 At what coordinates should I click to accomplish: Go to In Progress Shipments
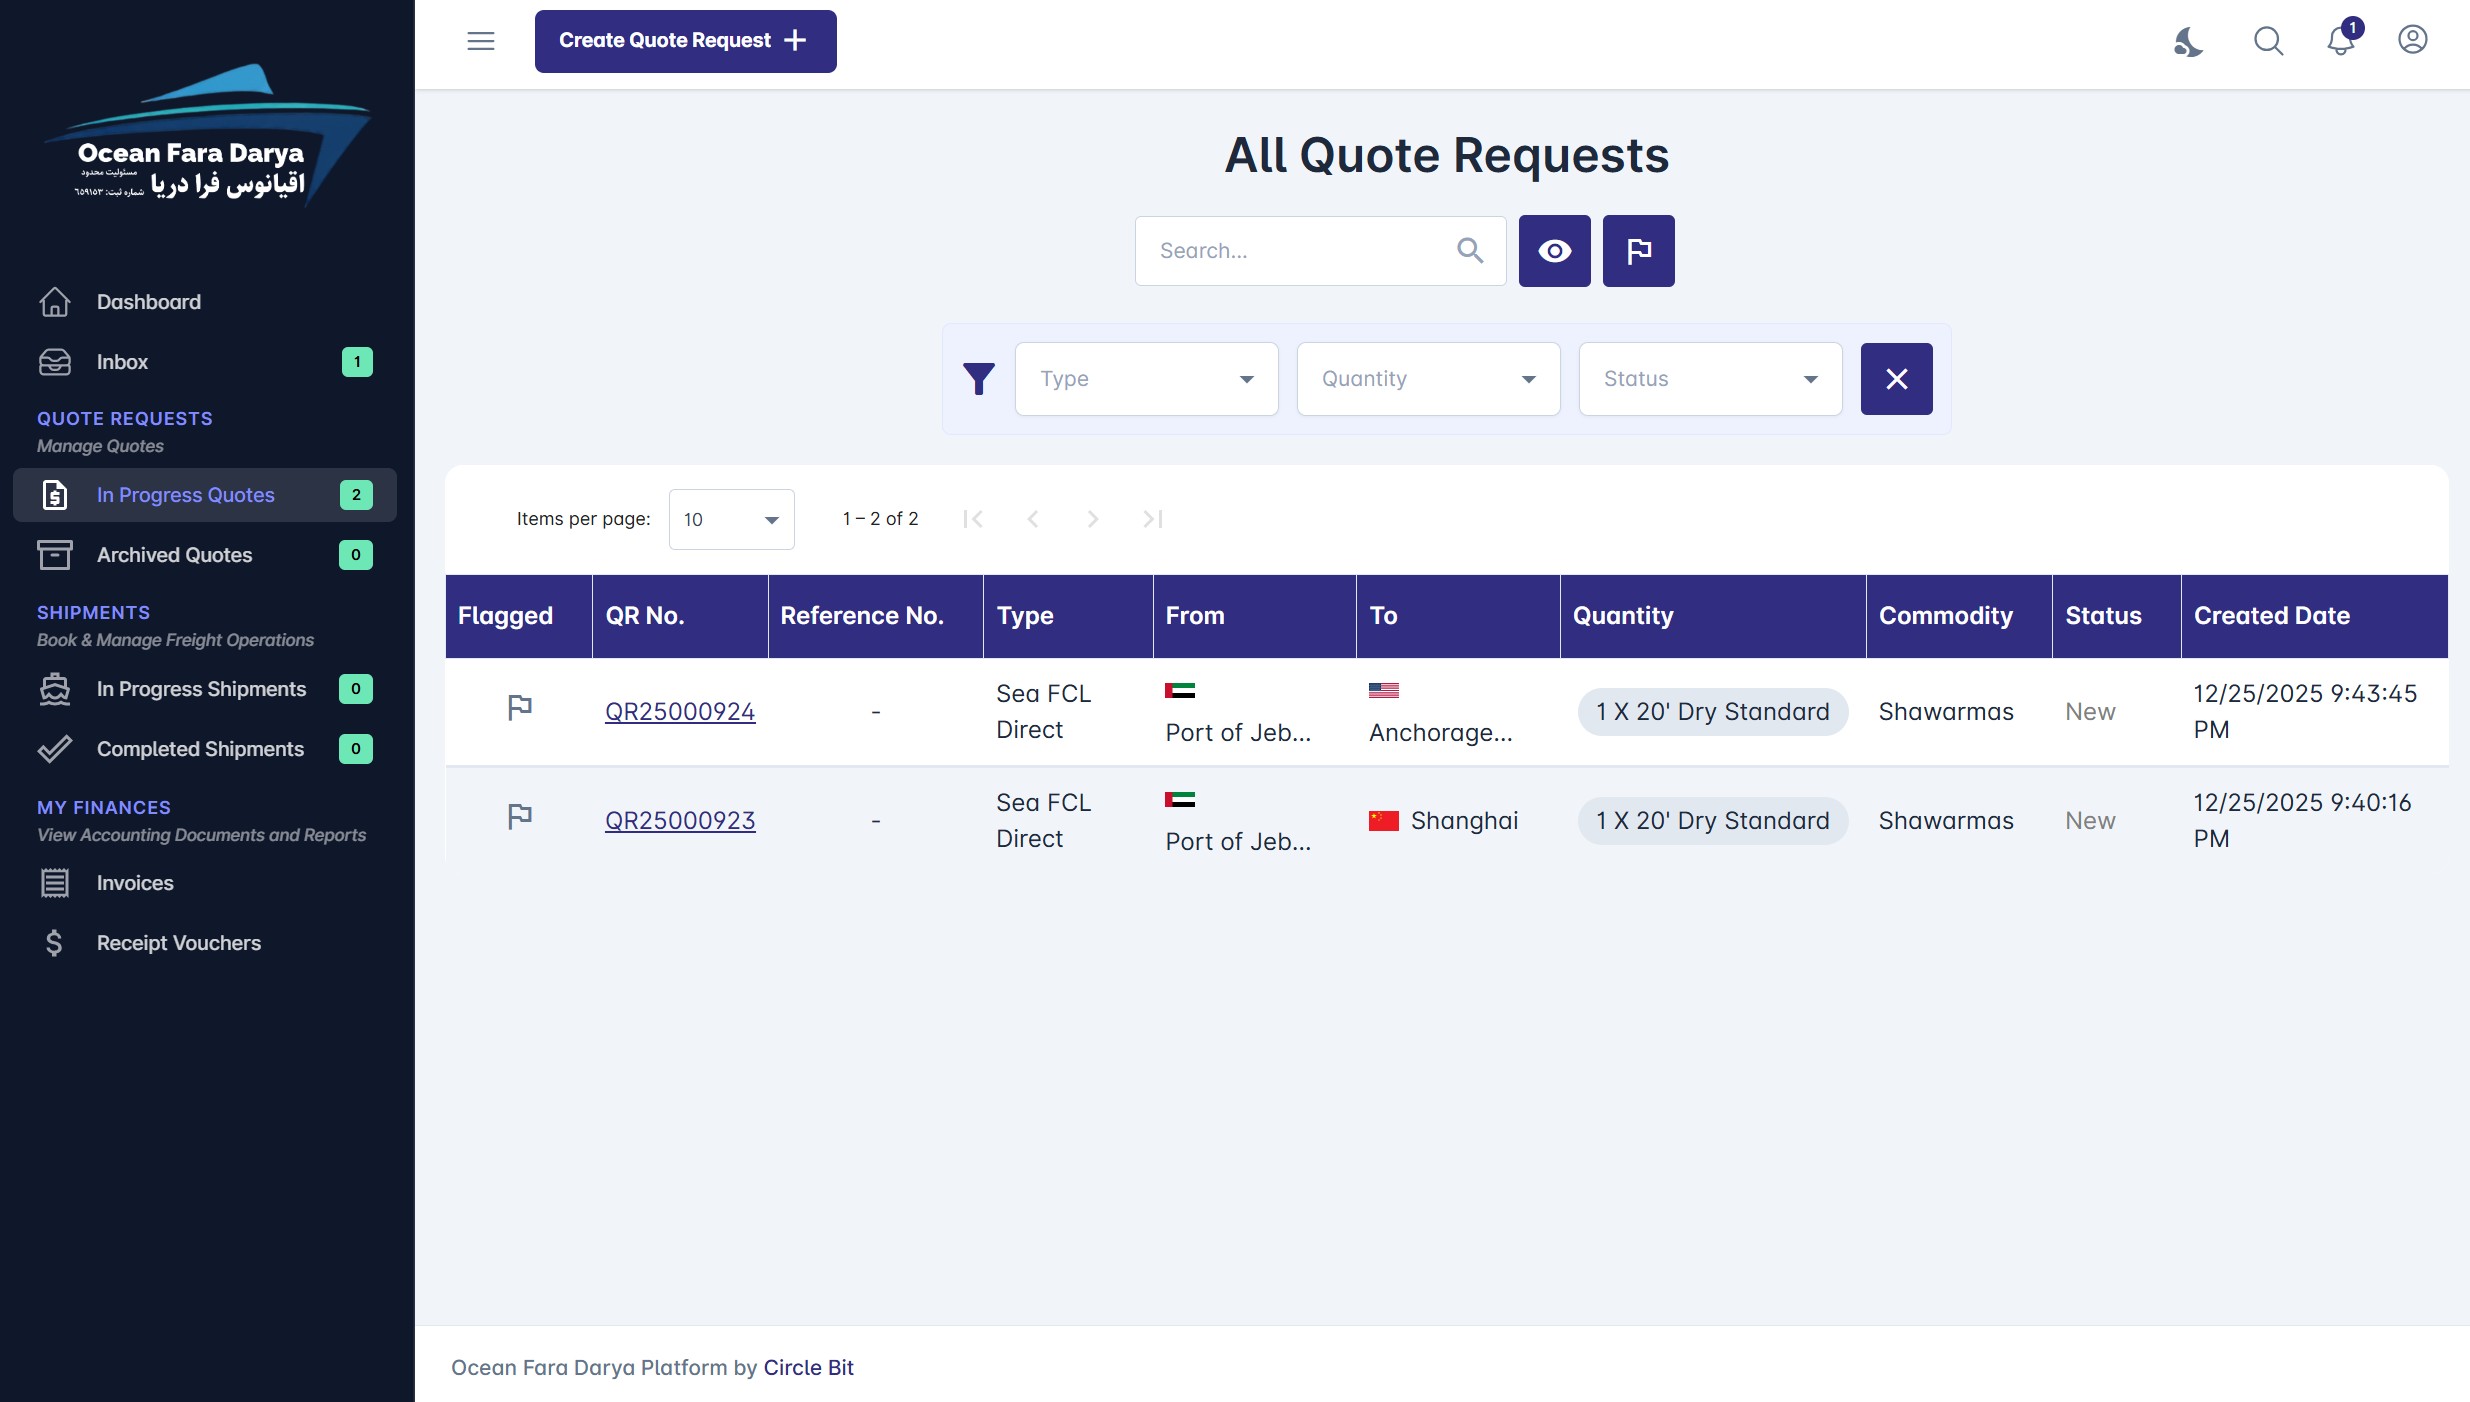click(201, 689)
